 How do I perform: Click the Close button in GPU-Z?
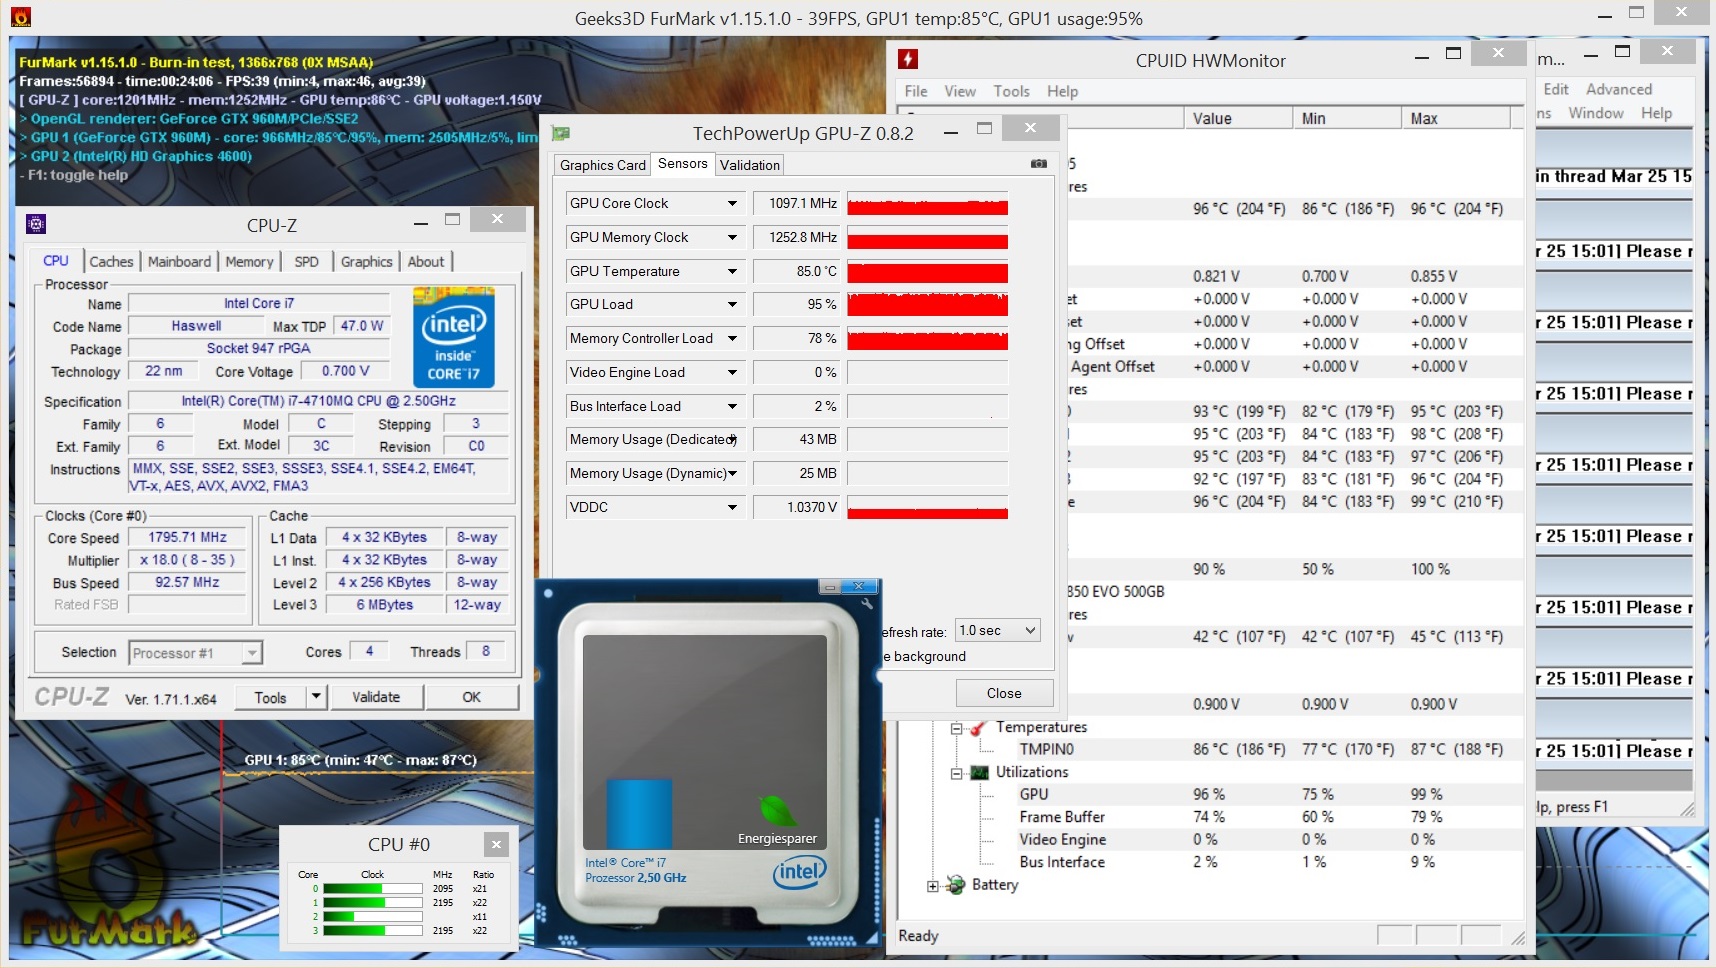1004,693
